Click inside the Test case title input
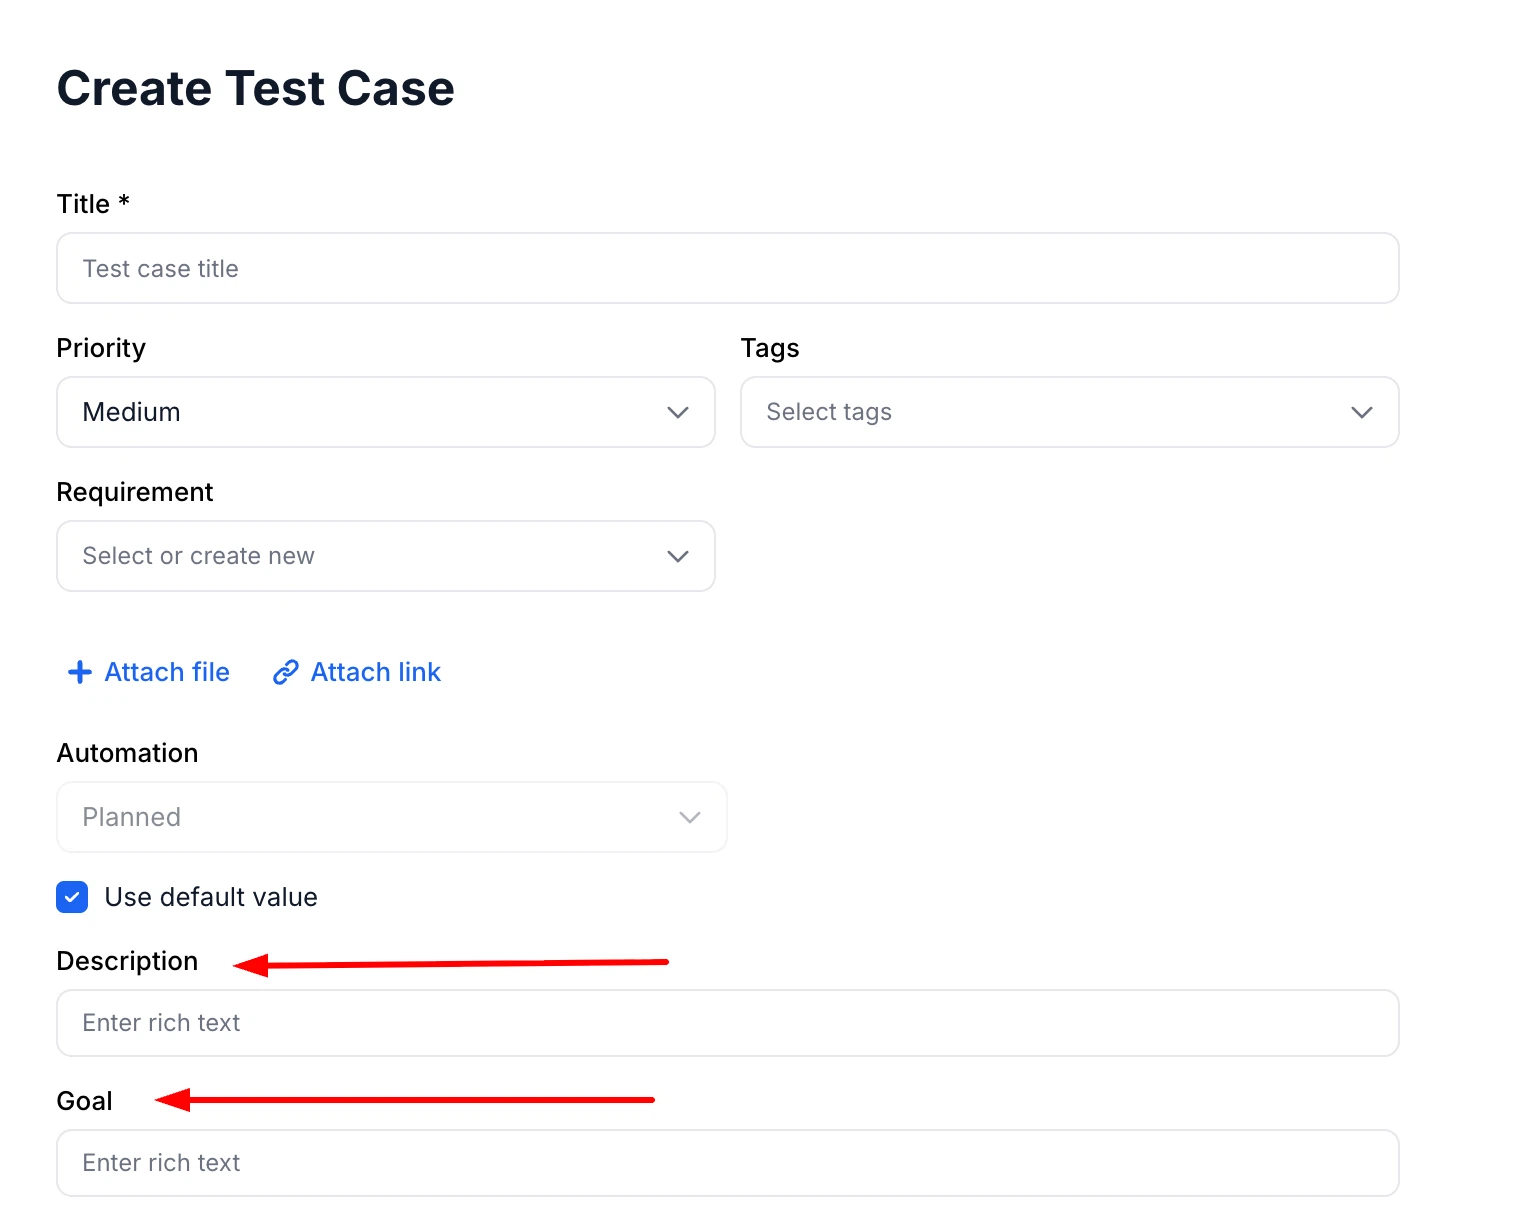The image size is (1522, 1220). coord(727,268)
